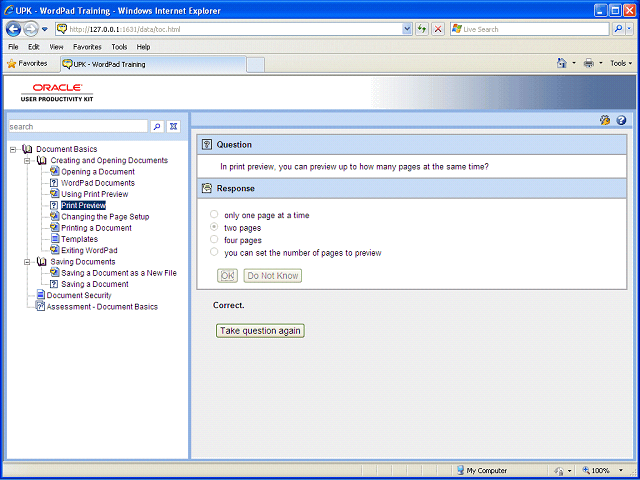Collapse Creating and Opening Documents node

click(27, 161)
